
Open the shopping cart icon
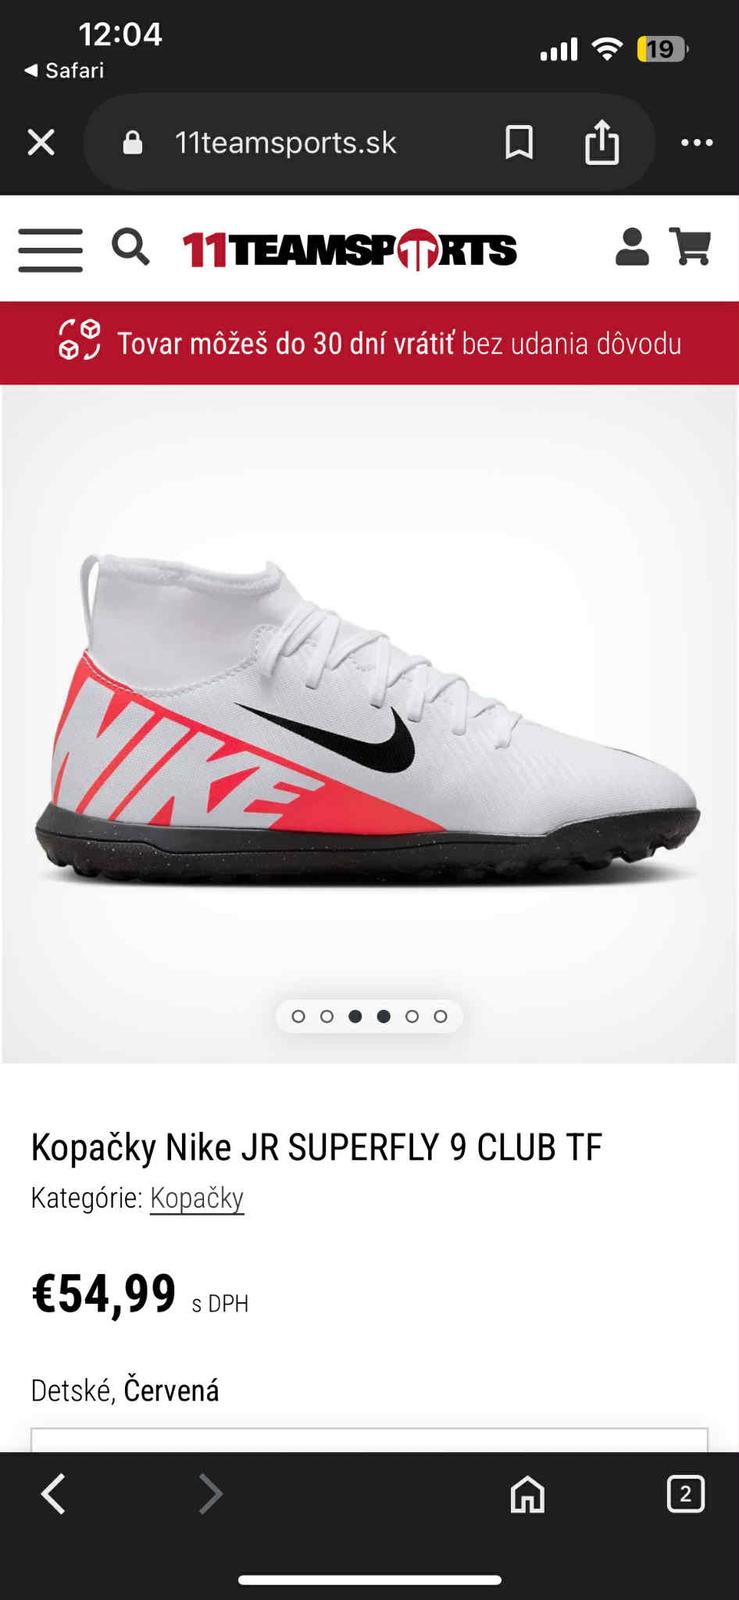coord(690,246)
